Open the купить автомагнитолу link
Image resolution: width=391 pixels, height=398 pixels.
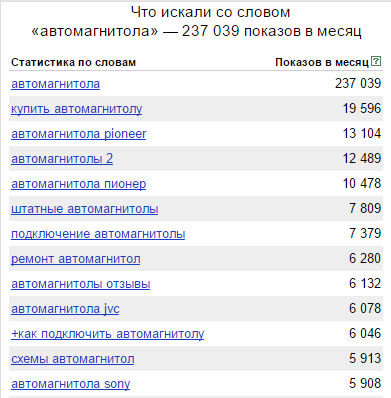point(77,109)
